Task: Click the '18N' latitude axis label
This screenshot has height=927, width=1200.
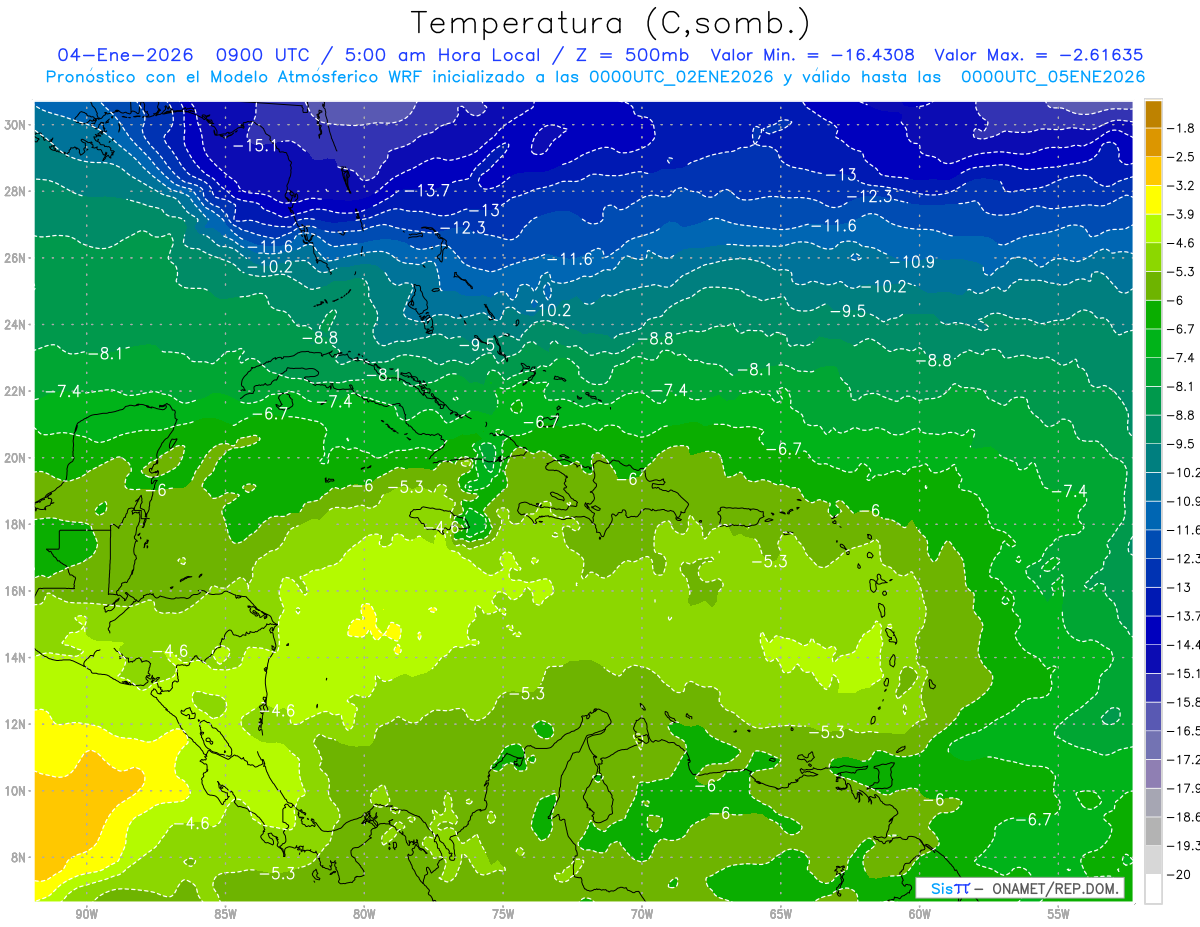Action: click(17, 524)
